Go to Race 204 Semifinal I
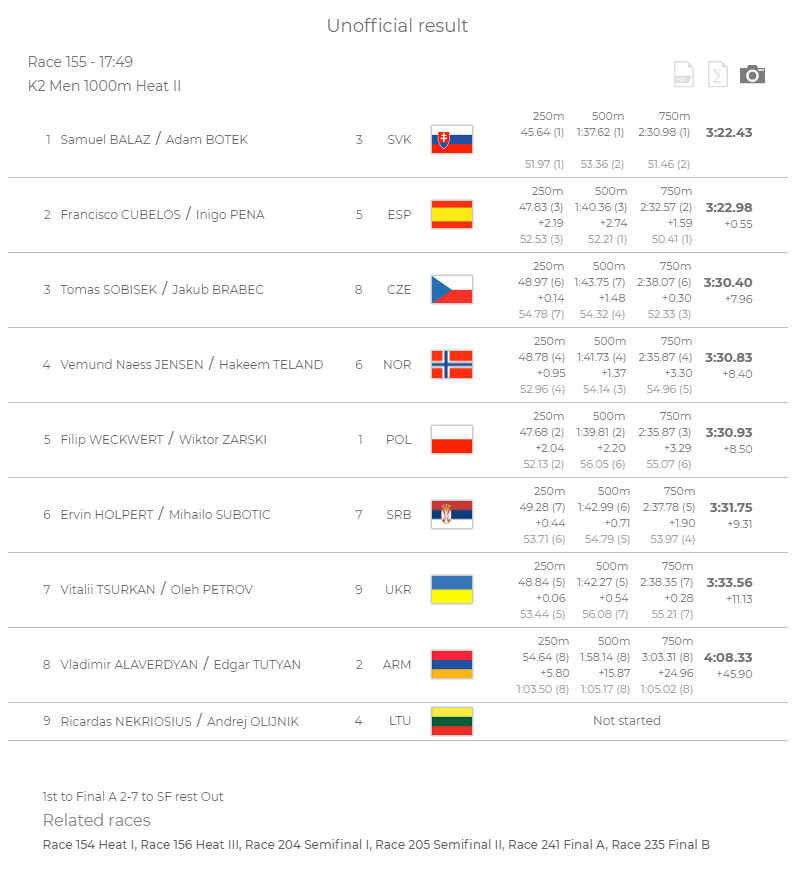The width and height of the screenshot is (795, 880). pos(308,845)
